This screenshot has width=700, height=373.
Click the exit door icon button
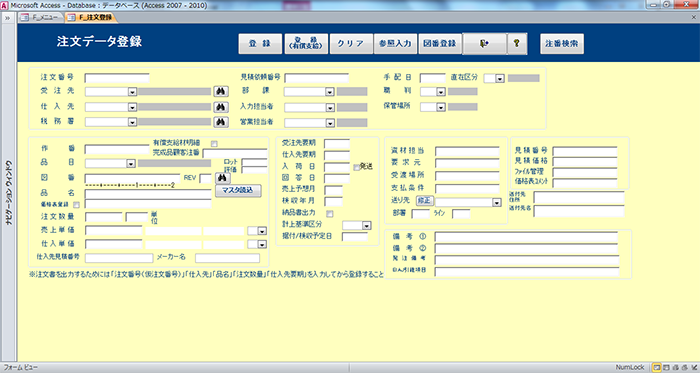coord(484,43)
